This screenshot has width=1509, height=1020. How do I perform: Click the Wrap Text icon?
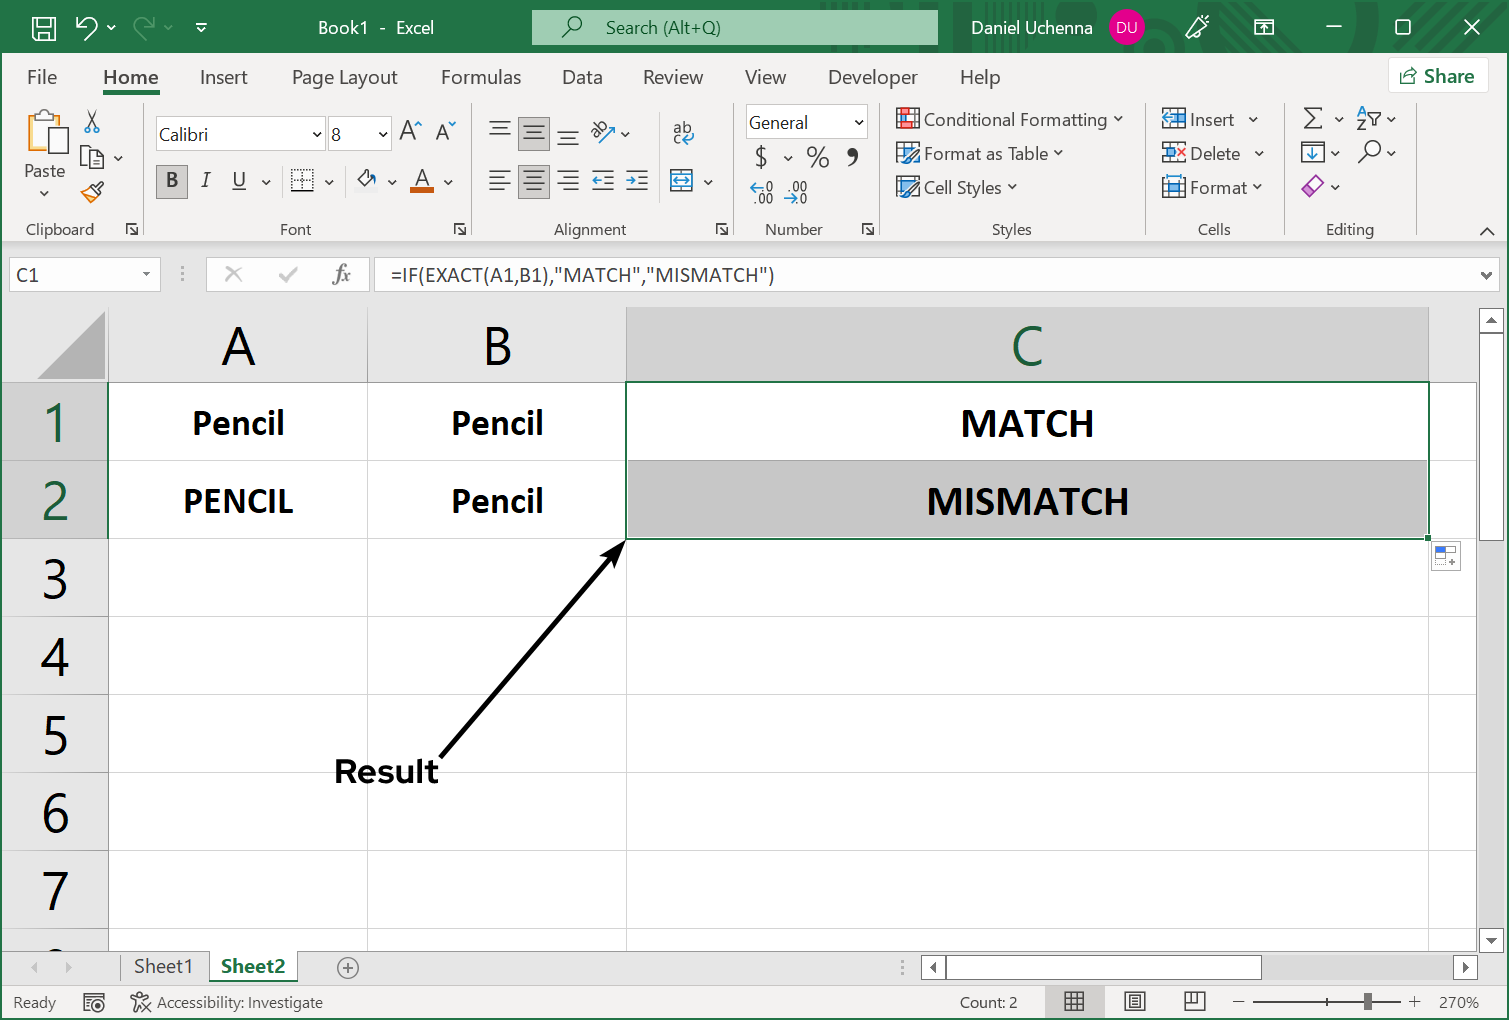683,133
